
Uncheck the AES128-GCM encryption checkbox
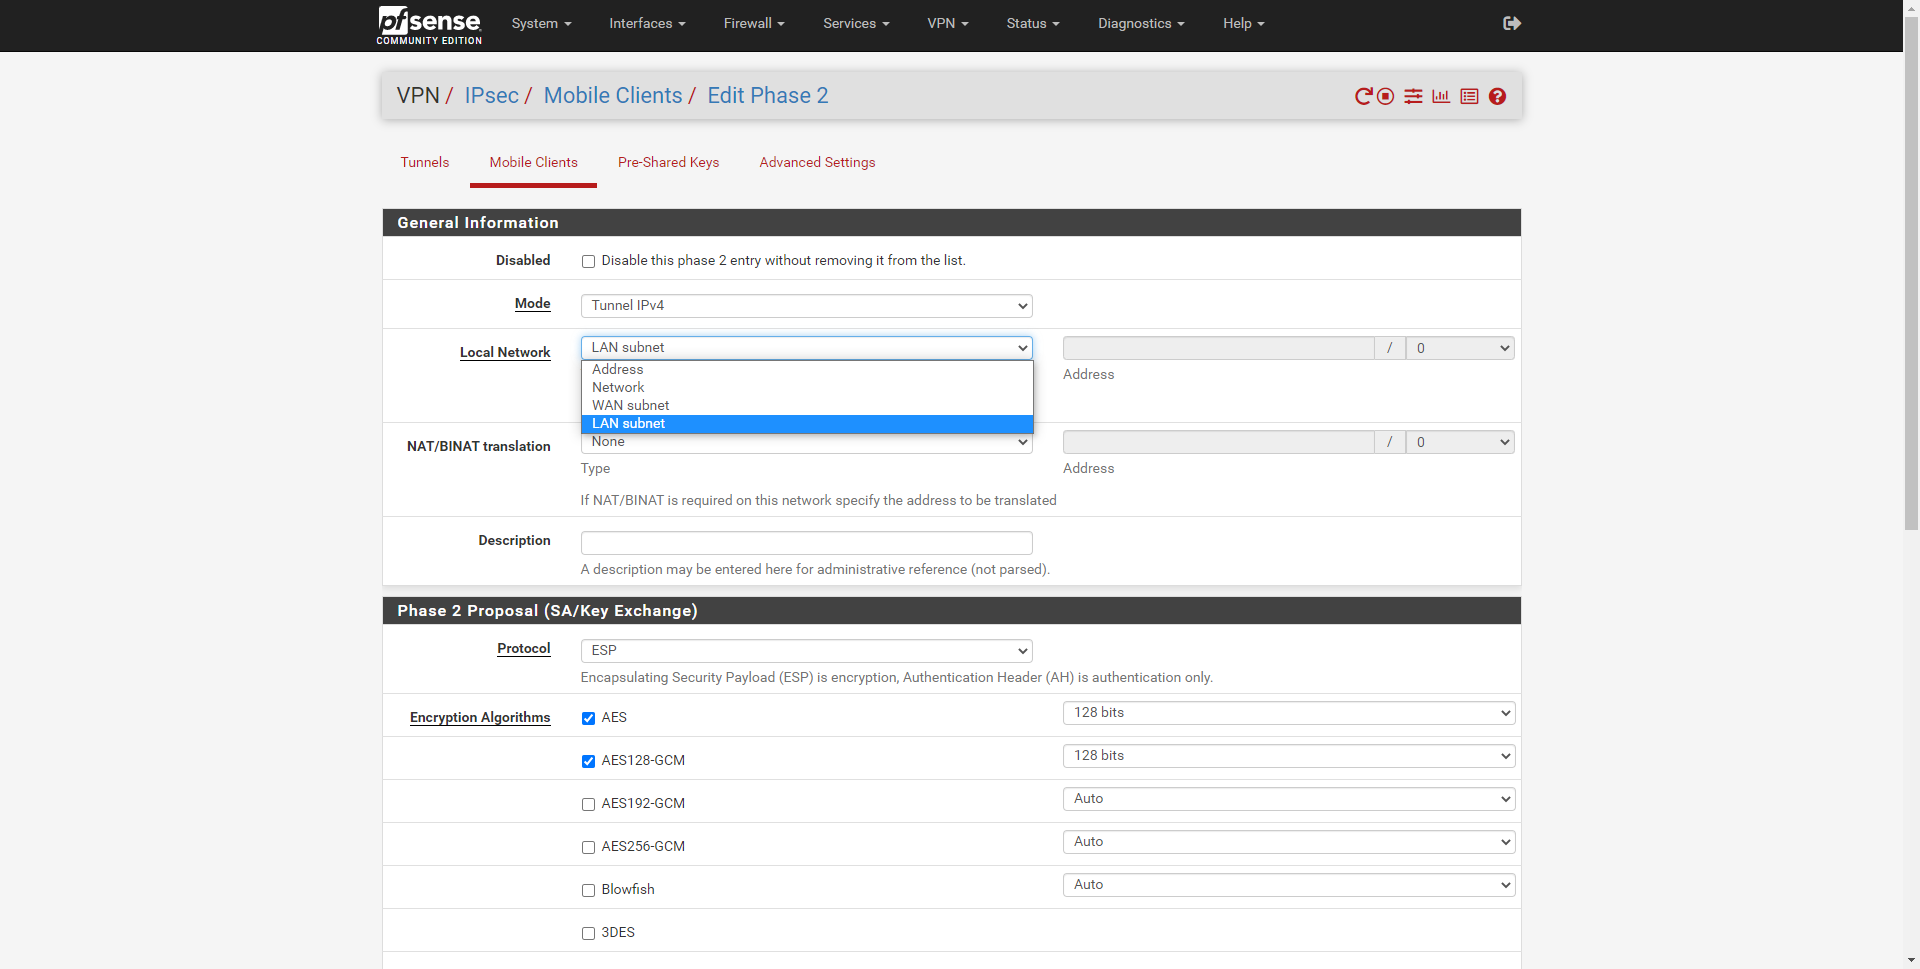(588, 761)
